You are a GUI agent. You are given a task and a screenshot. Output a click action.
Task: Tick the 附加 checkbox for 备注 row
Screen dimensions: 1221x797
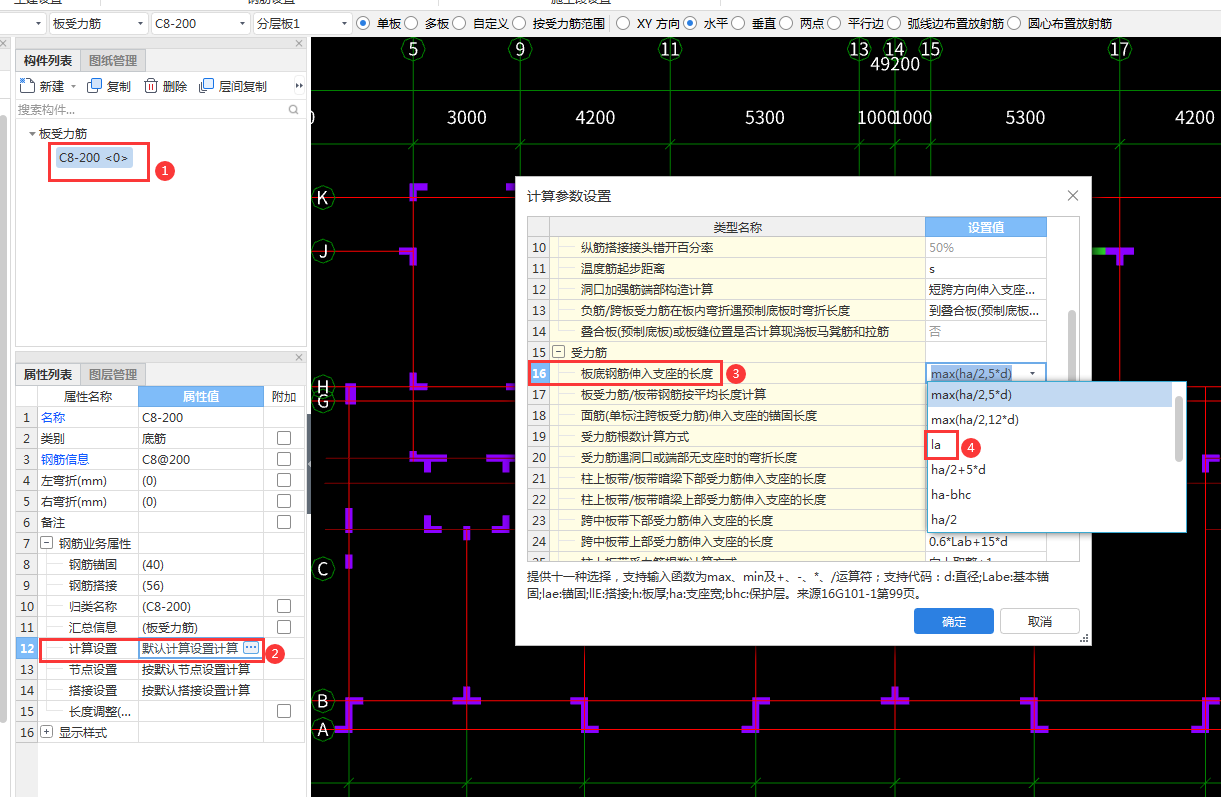click(x=284, y=522)
